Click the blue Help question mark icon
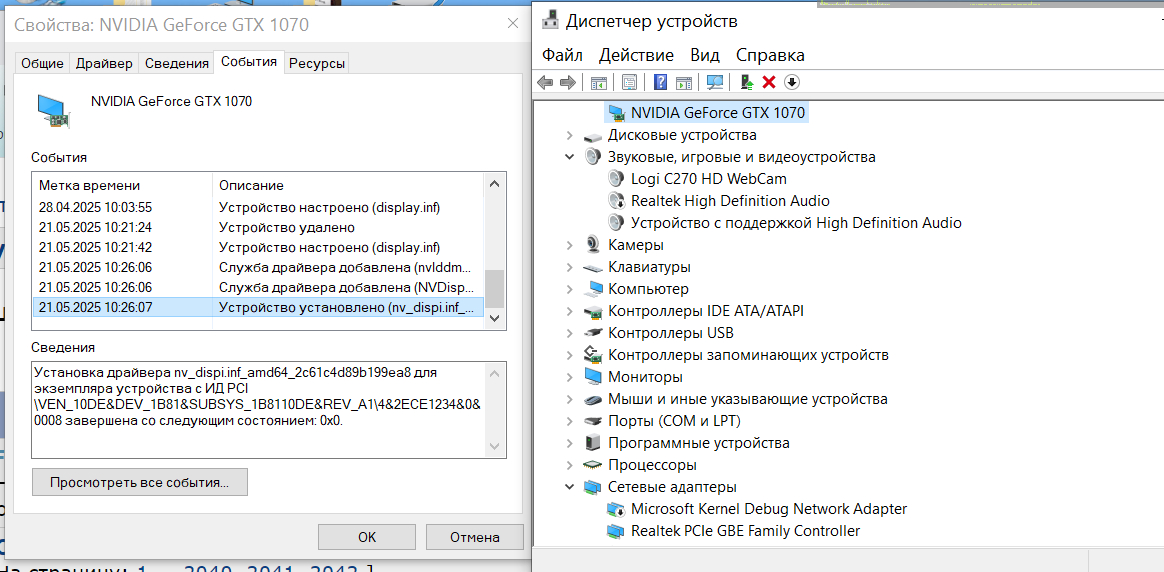The height and width of the screenshot is (572, 1164). click(x=661, y=82)
